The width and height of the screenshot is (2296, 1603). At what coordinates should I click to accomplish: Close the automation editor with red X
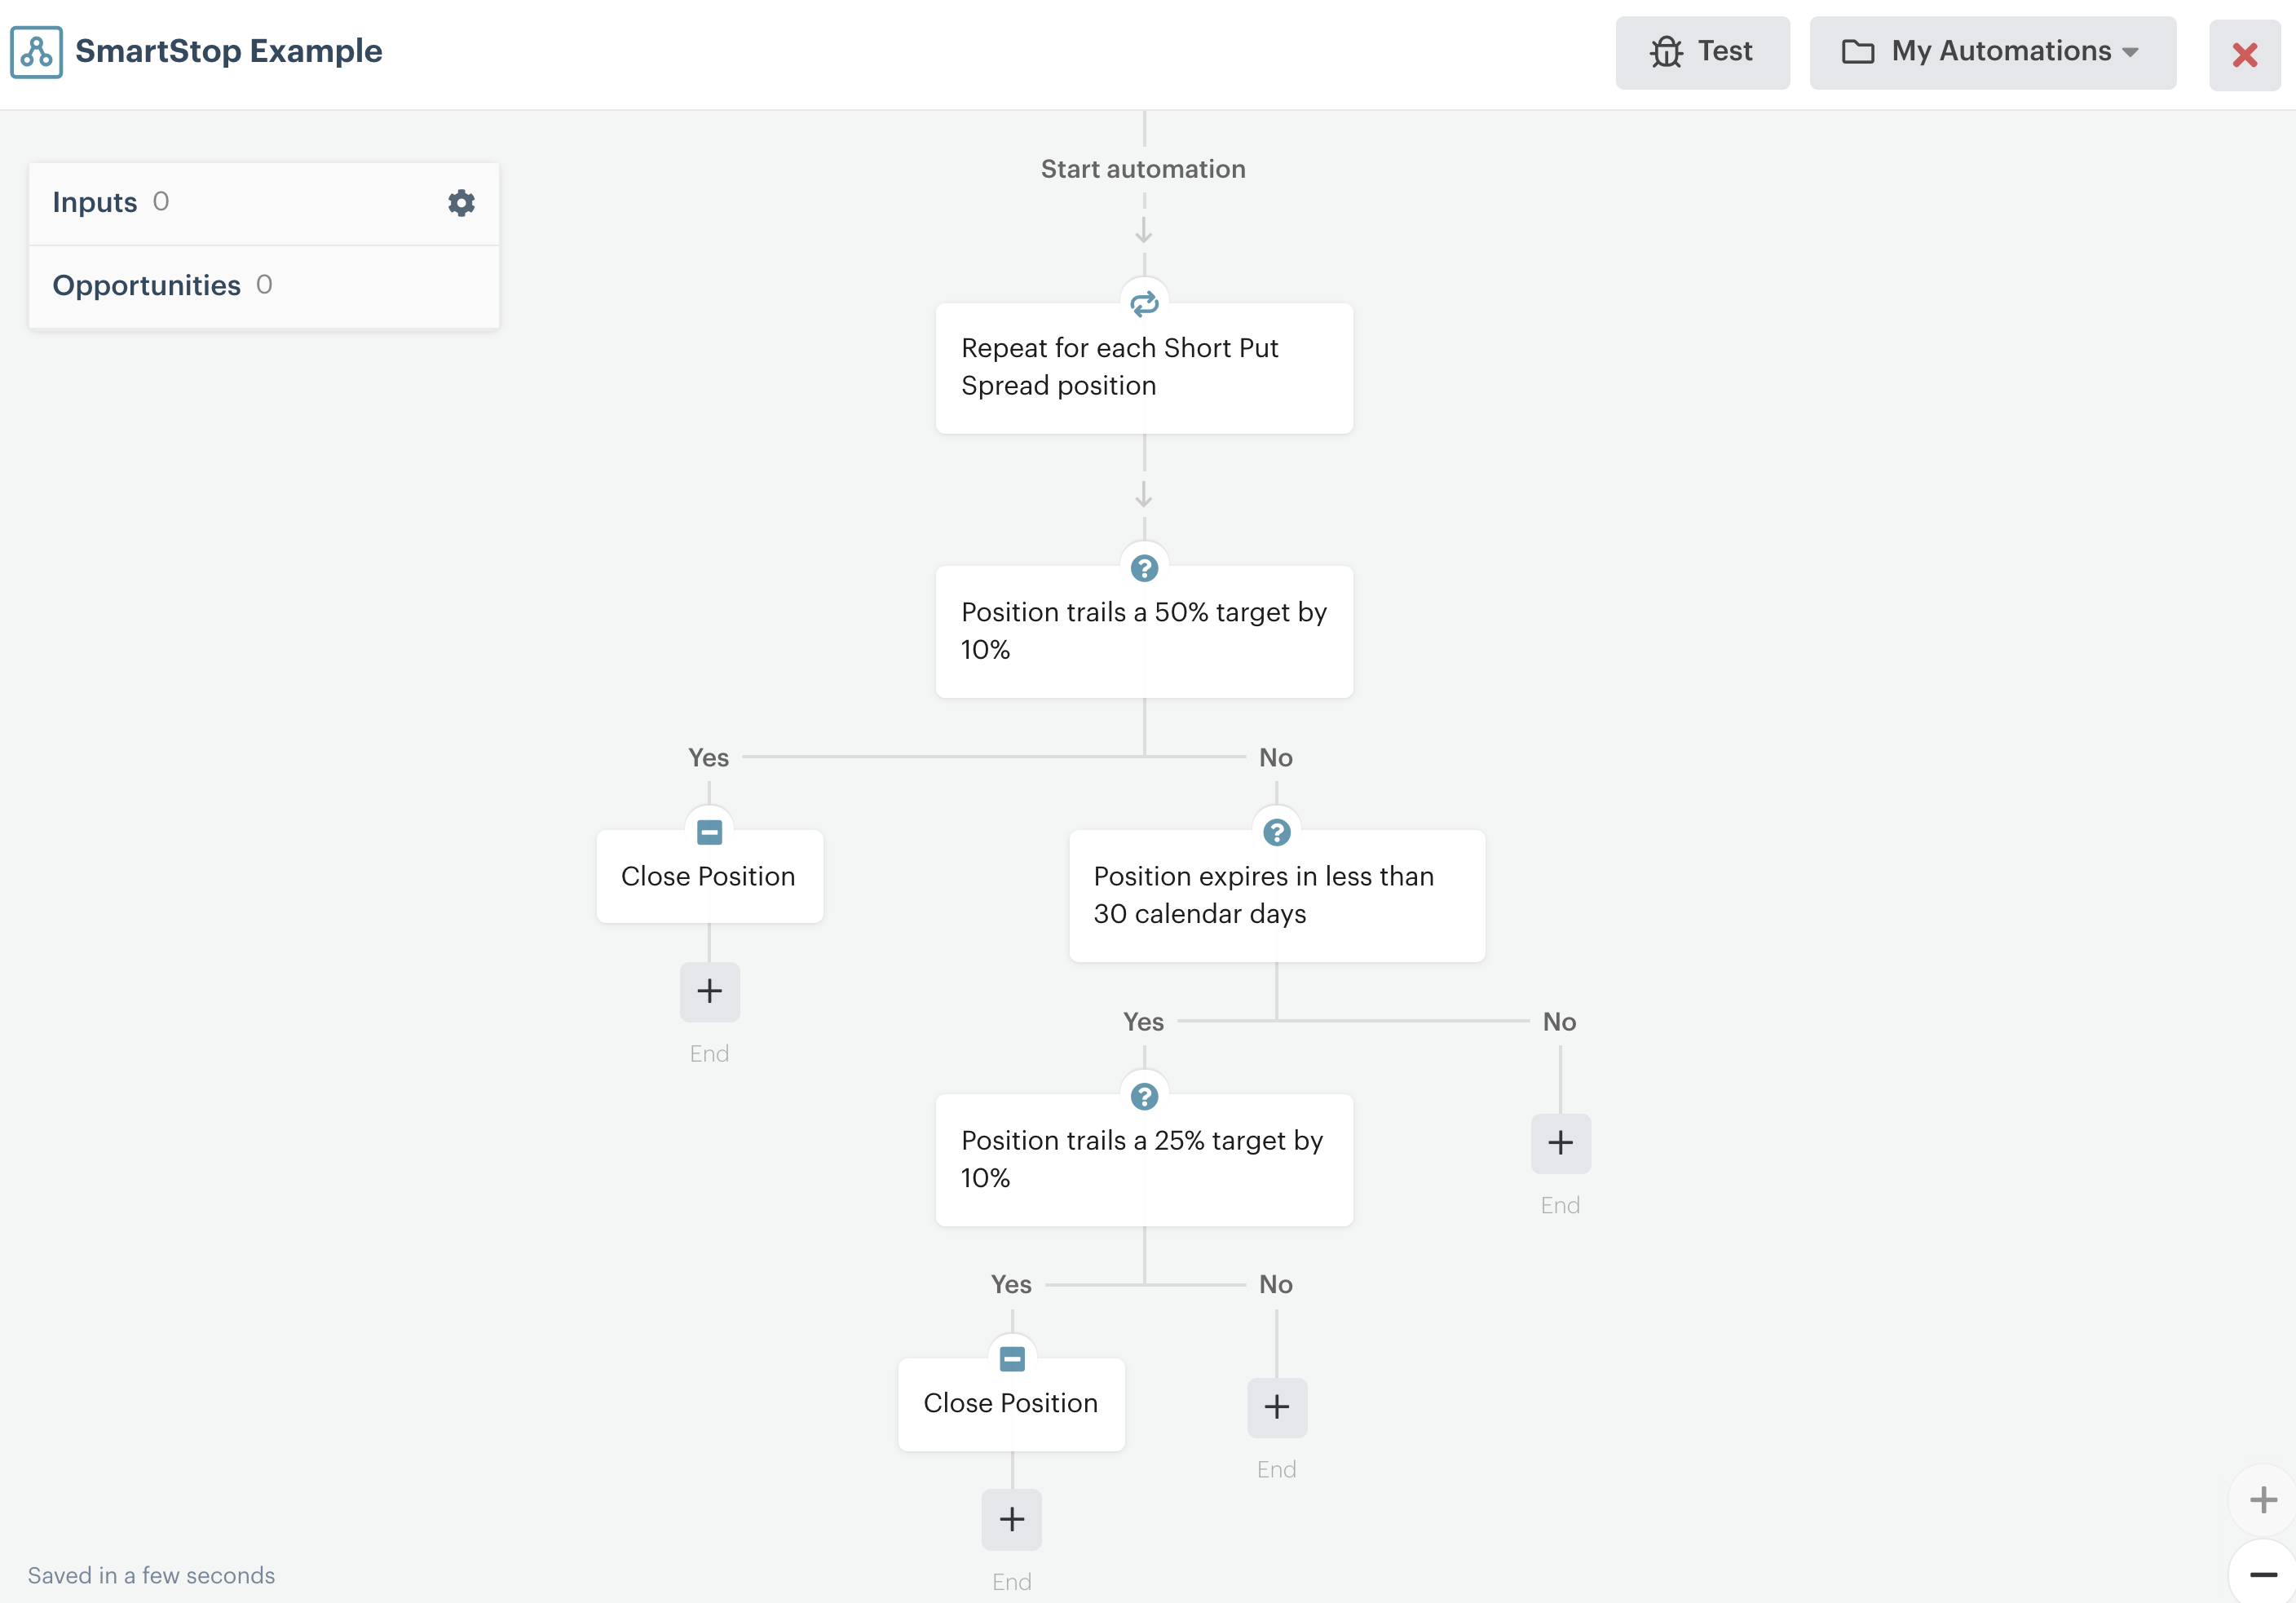tap(2244, 55)
